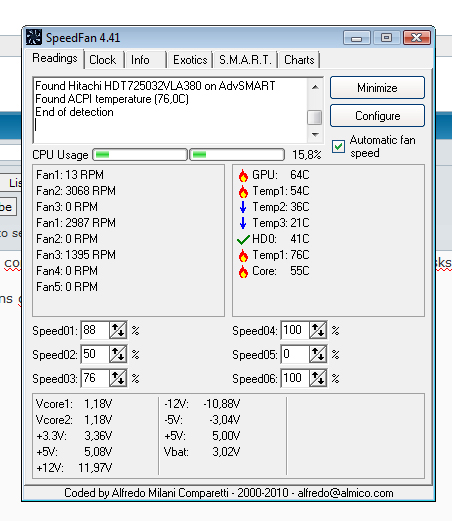
Task: Click the Vbat 3,02V voltage reading
Action: click(x=202, y=452)
